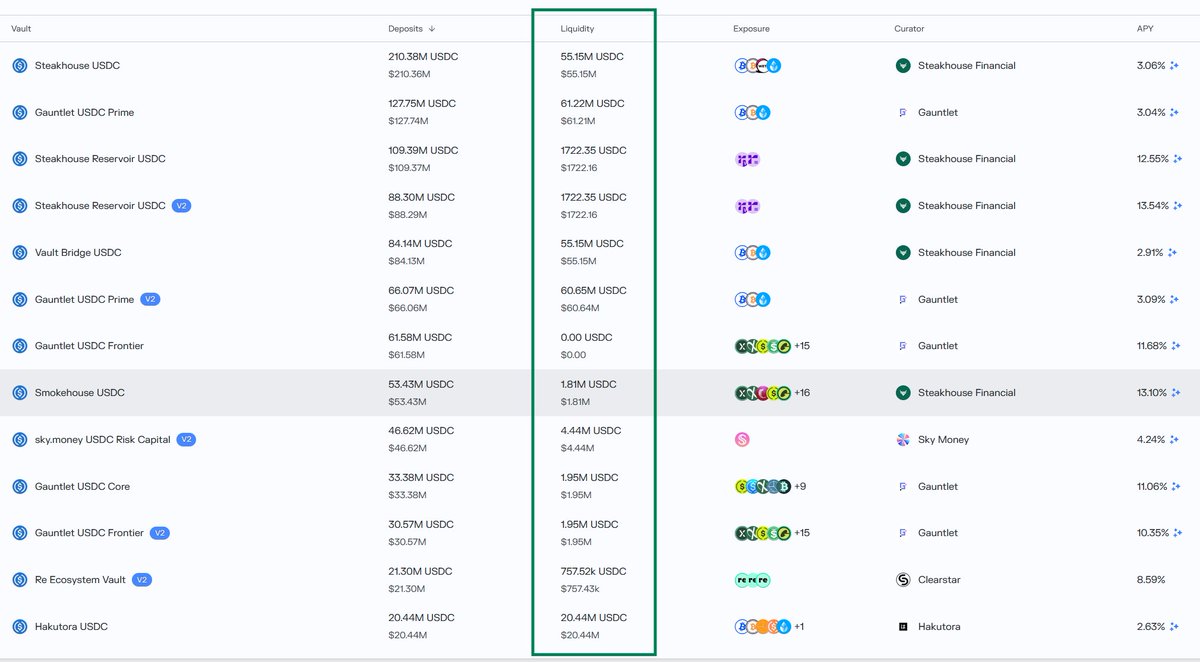
Task: Click the Vault column header
Action: click(21, 29)
